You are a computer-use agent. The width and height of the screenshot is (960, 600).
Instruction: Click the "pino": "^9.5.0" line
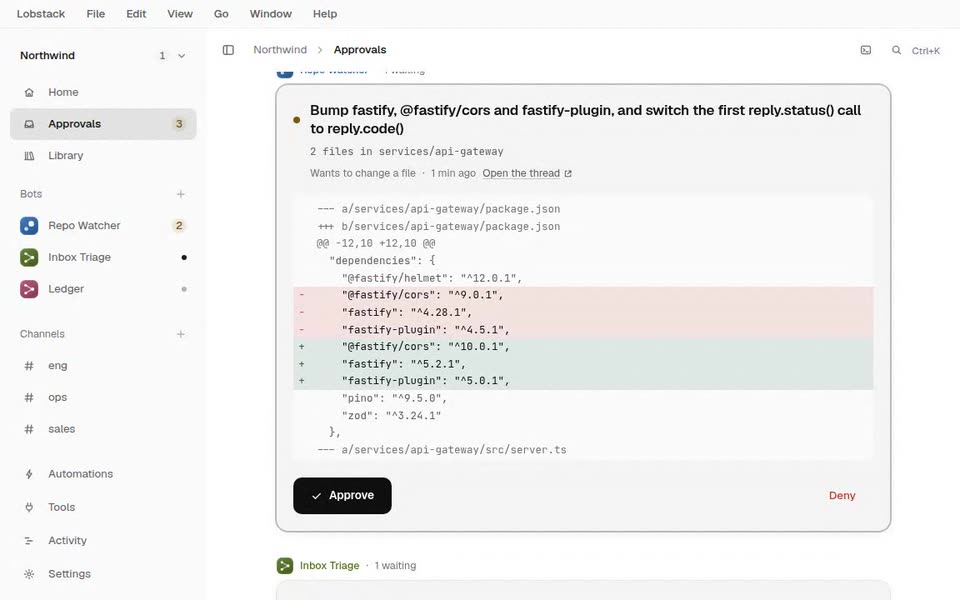click(x=583, y=398)
